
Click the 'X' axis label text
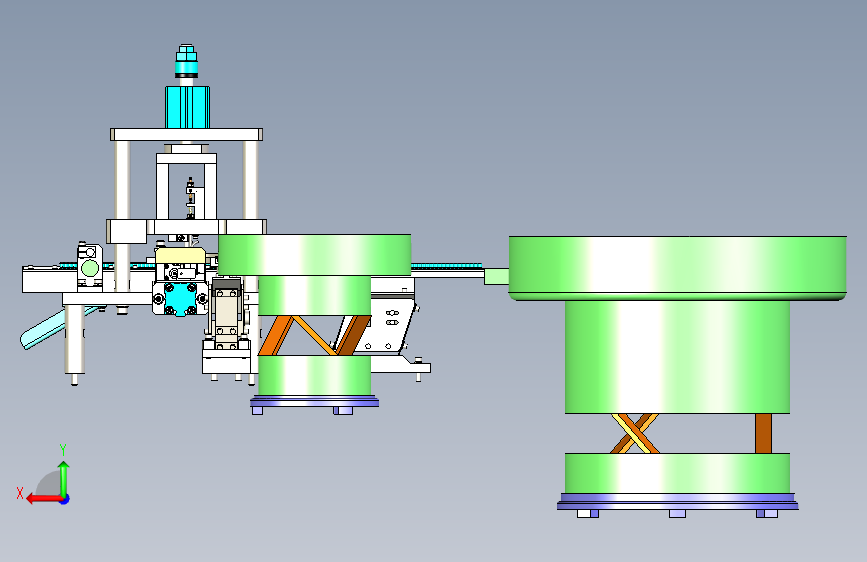pyautogui.click(x=20, y=493)
